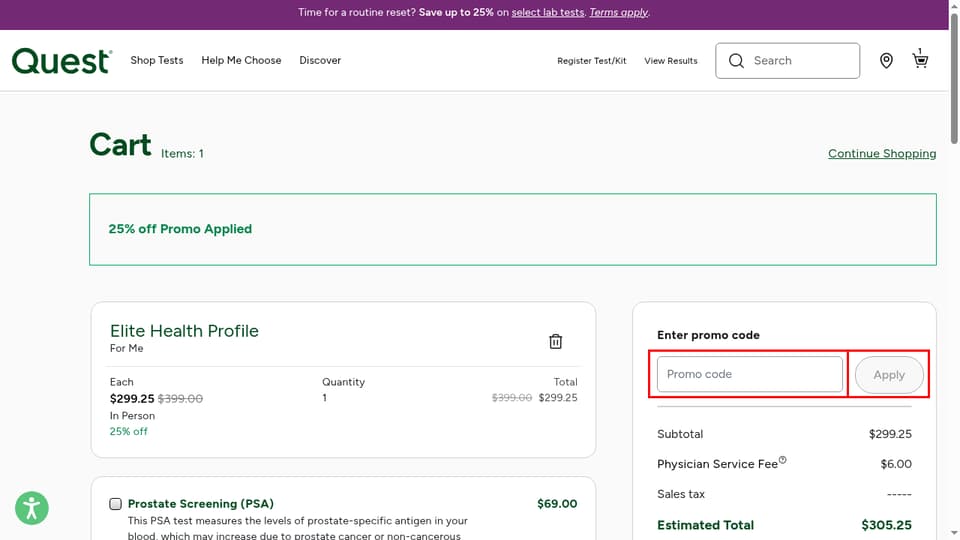The height and width of the screenshot is (540, 960).
Task: Open the Shop Tests menu
Action: click(157, 60)
